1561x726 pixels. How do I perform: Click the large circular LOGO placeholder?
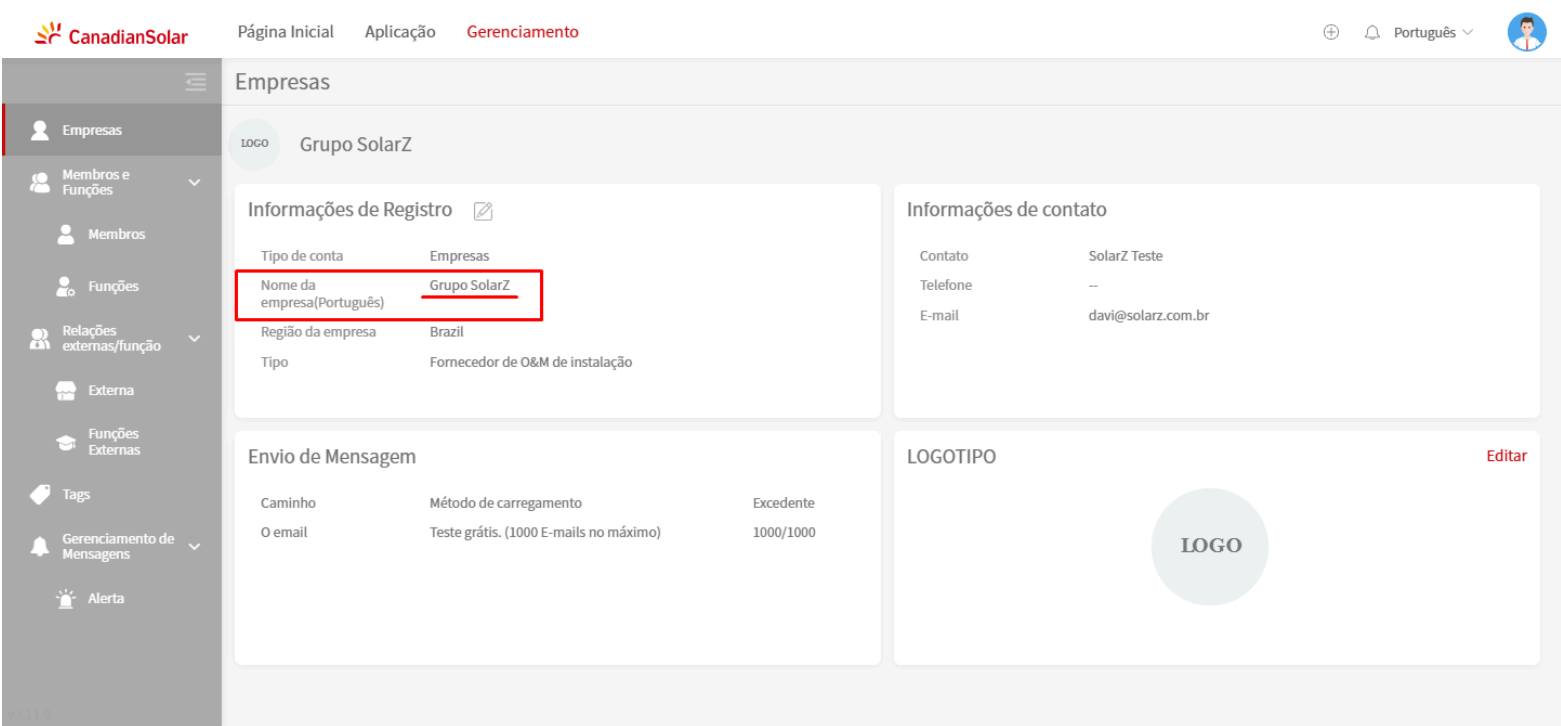coord(1210,546)
